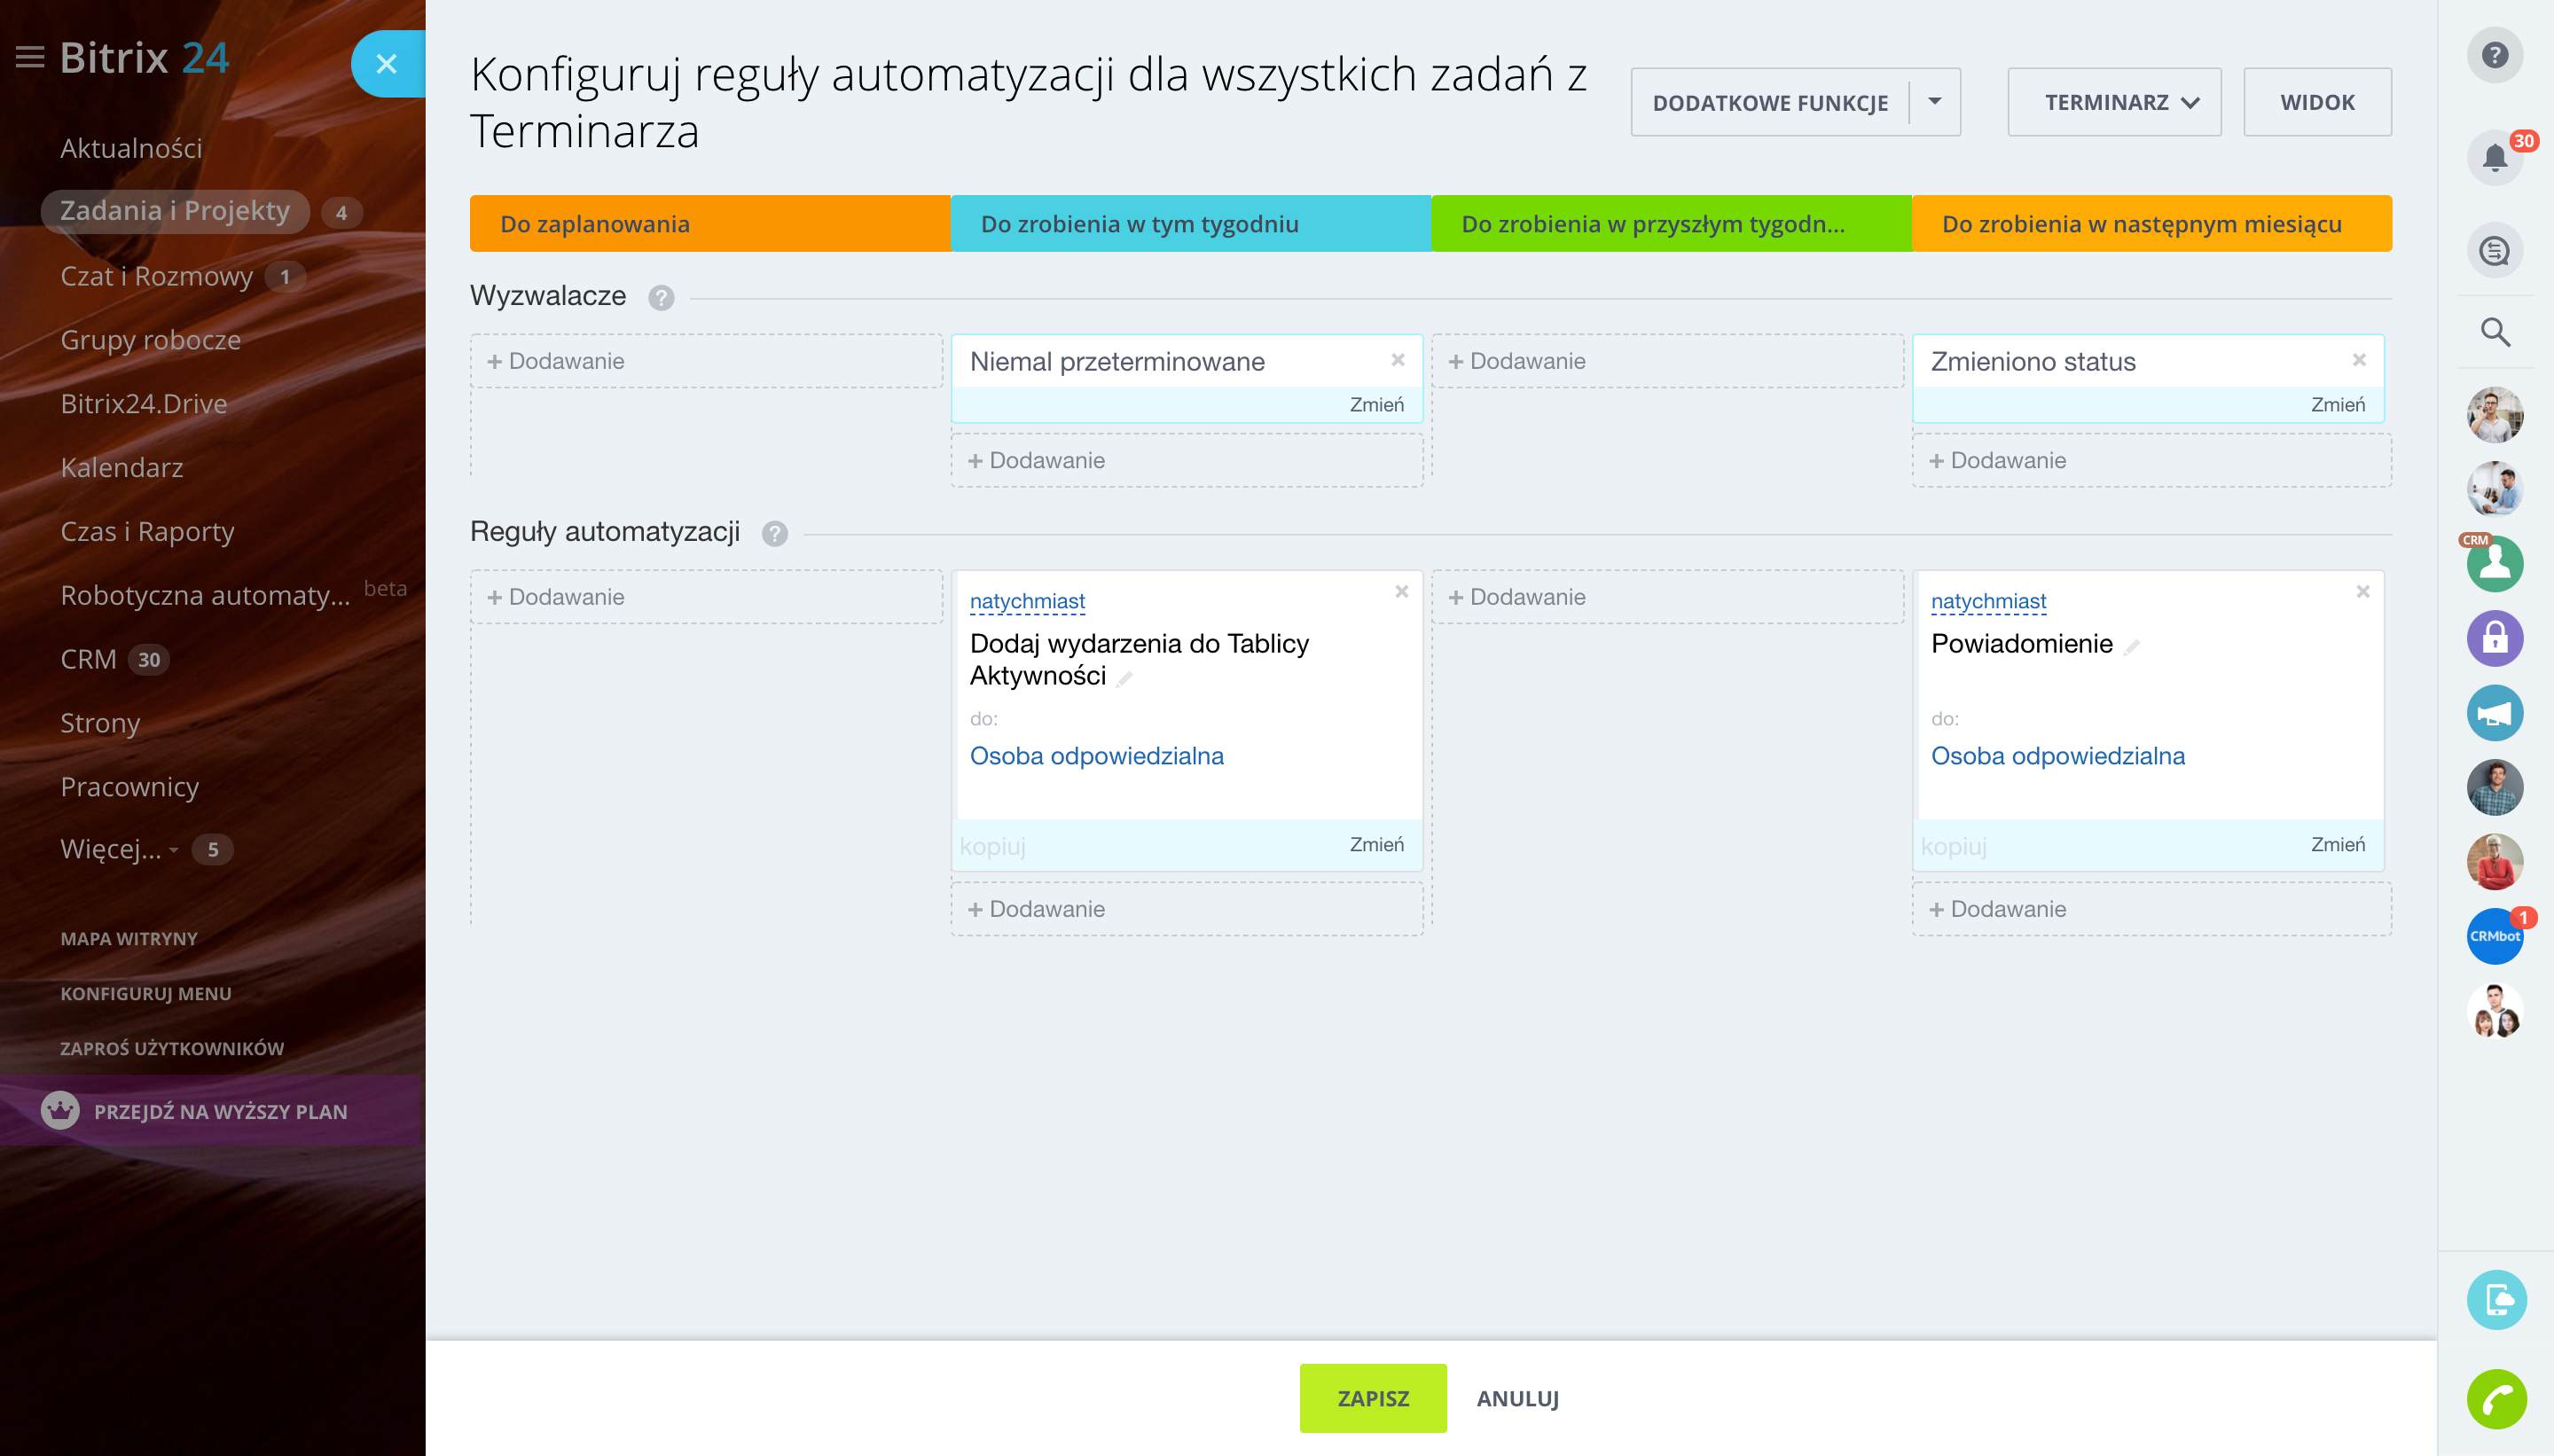Open the megaphone announcements icon

click(2494, 713)
